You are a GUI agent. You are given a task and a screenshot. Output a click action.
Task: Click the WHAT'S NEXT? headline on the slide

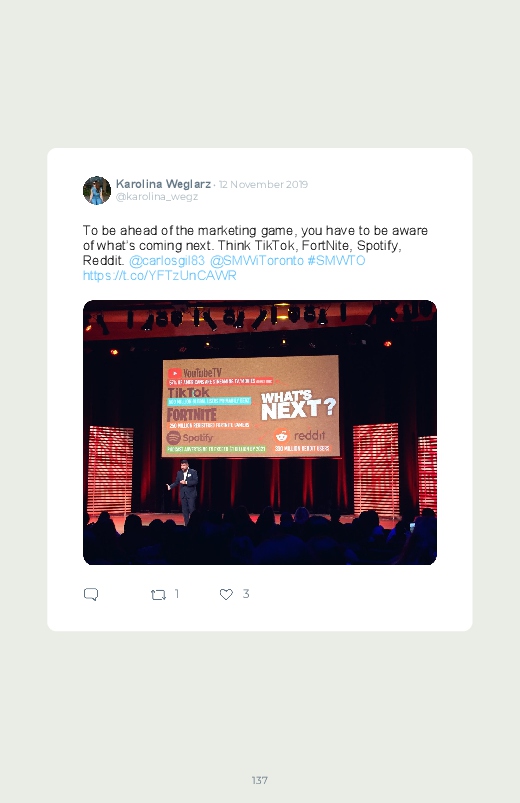(x=298, y=406)
